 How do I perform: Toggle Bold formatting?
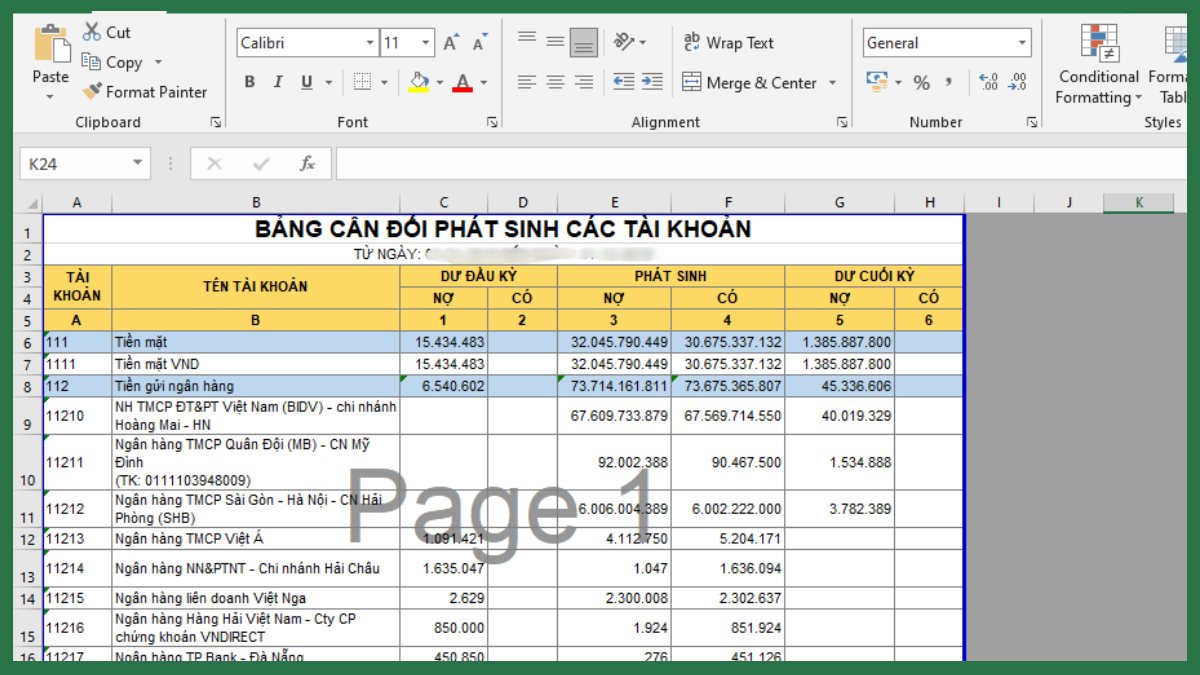coord(249,82)
